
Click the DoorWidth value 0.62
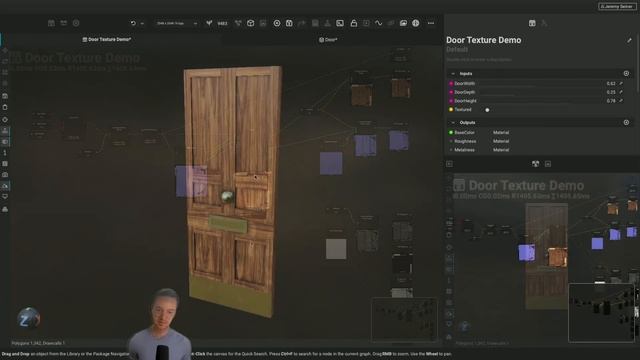pyautogui.click(x=611, y=84)
